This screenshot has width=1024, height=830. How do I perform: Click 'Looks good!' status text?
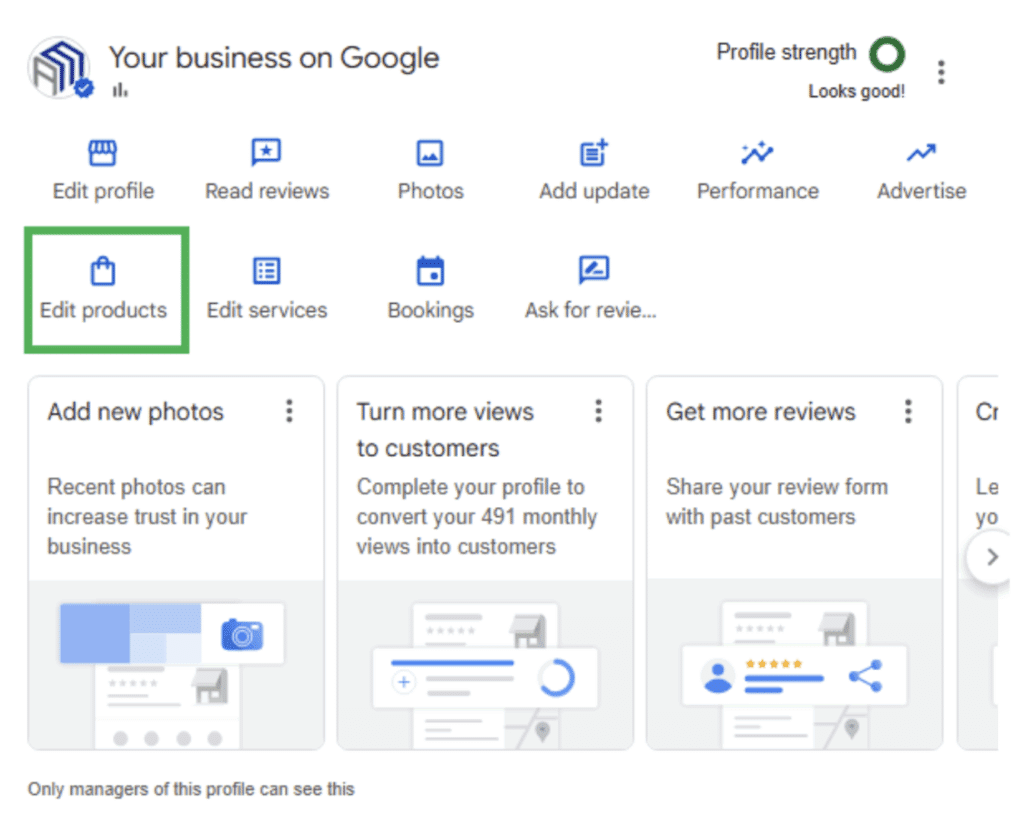point(857,91)
